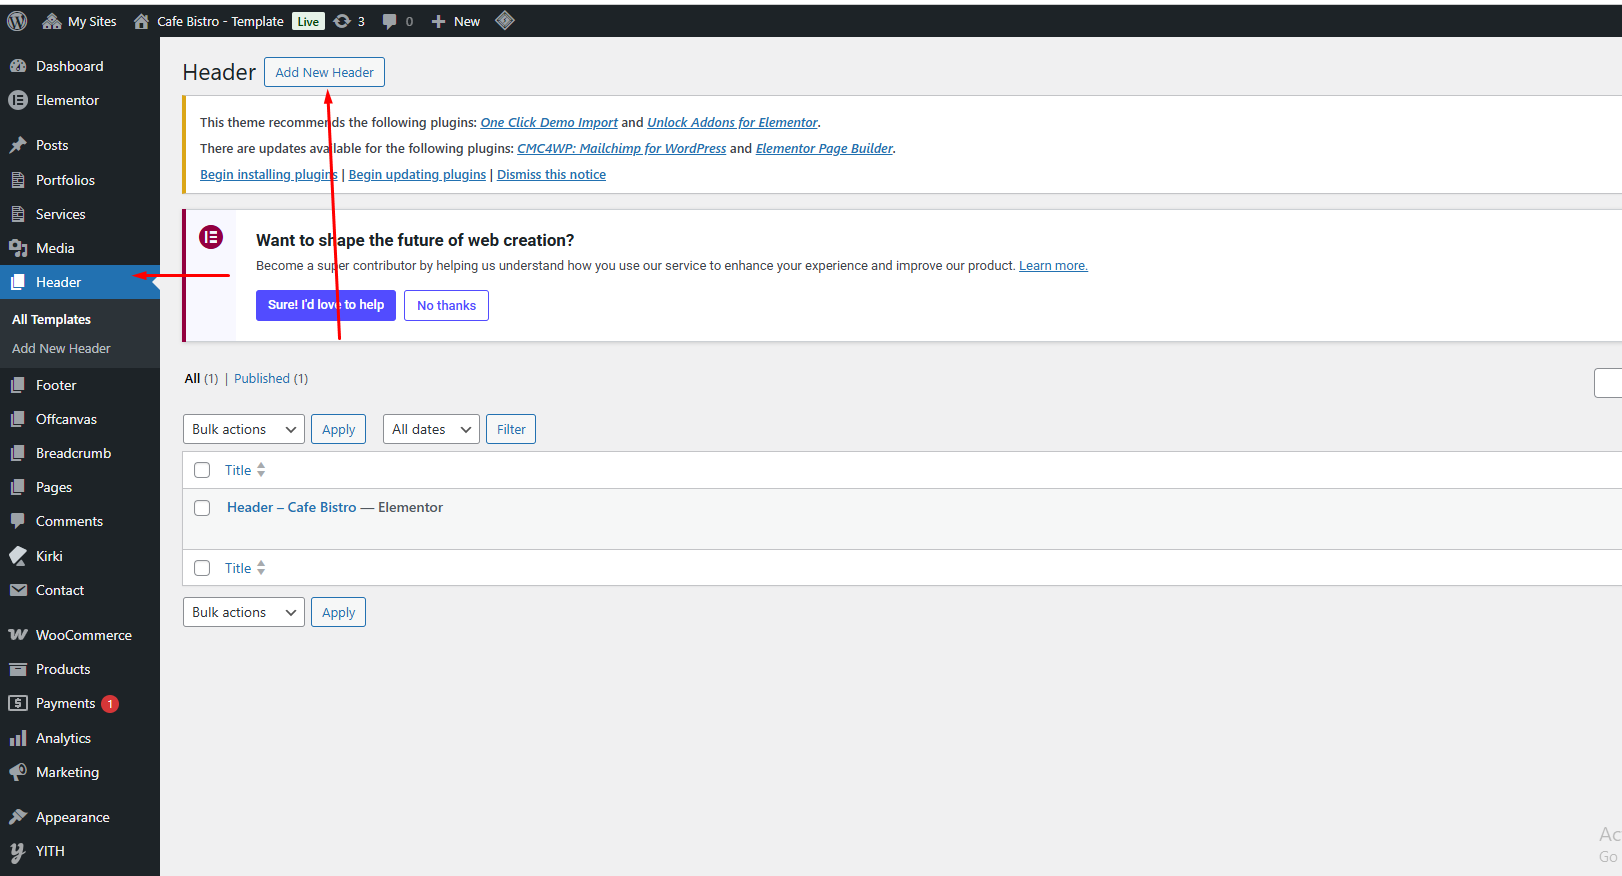The height and width of the screenshot is (876, 1622).
Task: Click the Live status badge
Action: coord(308,21)
